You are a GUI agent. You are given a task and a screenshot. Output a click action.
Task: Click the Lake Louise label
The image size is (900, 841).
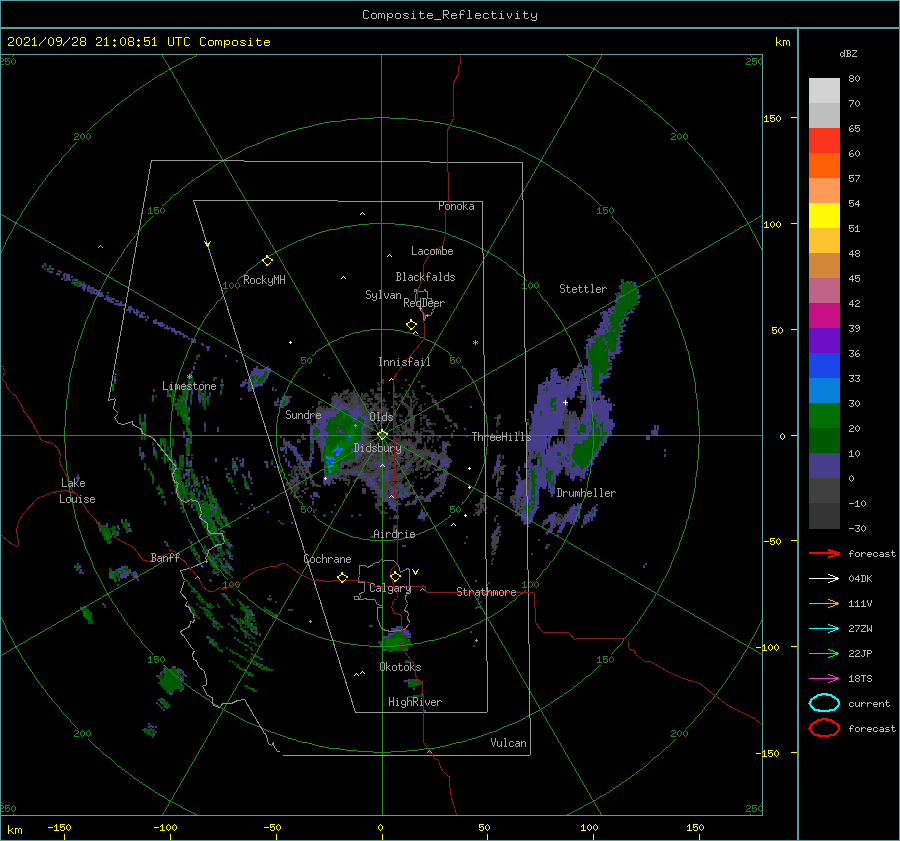pos(77,491)
